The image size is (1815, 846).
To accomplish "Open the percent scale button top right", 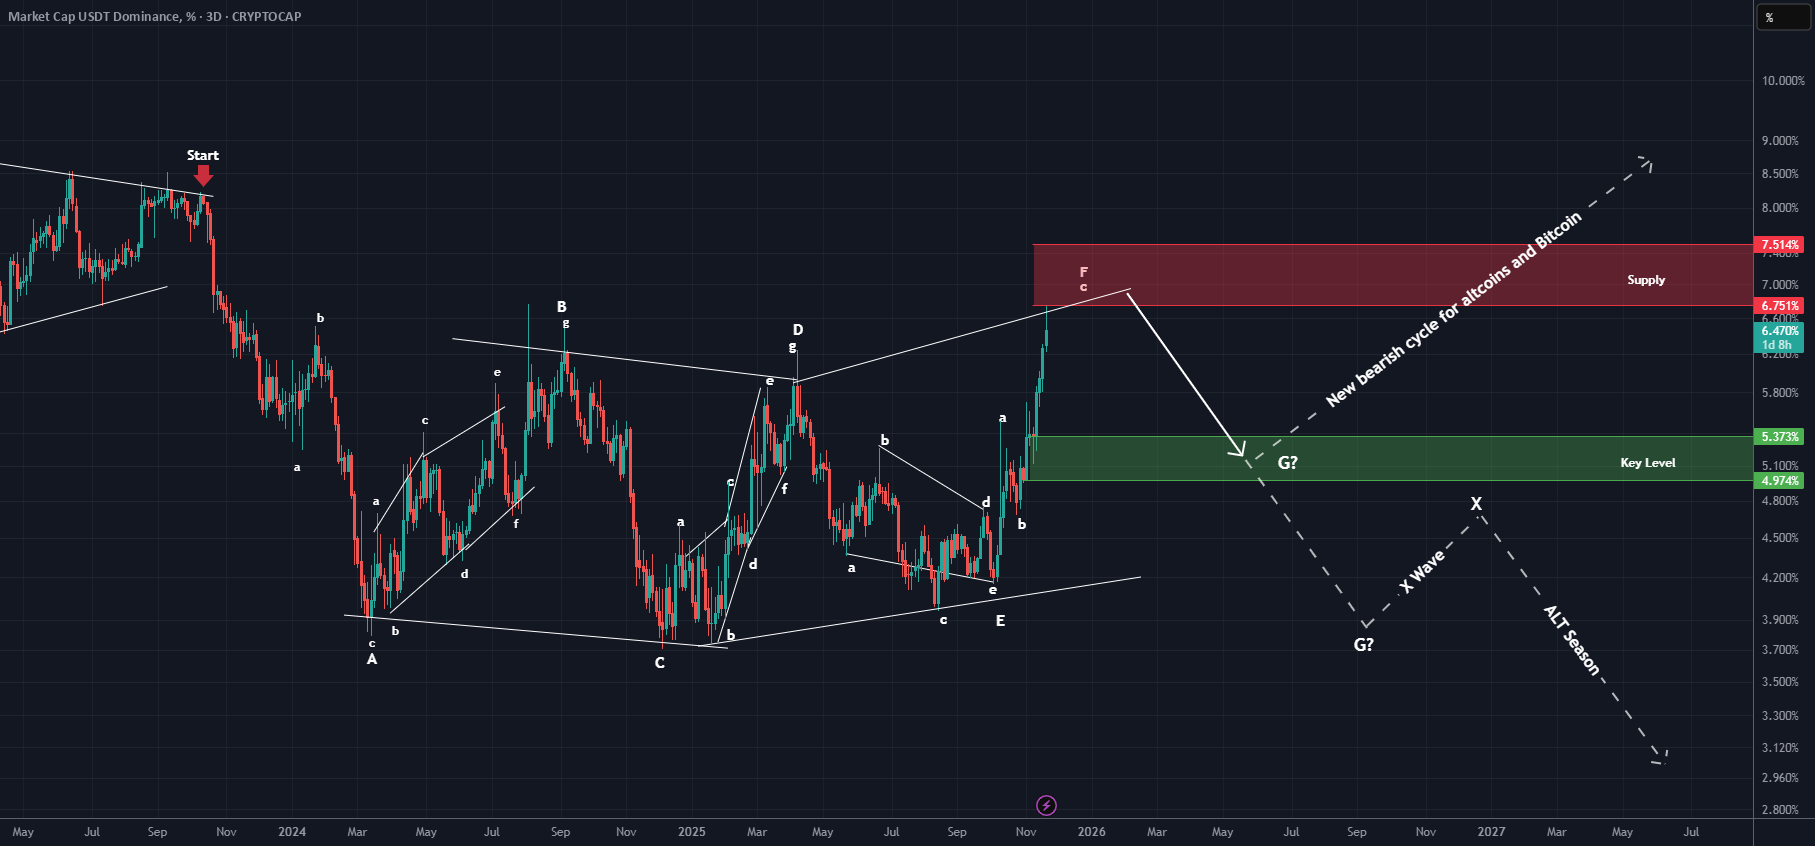I will 1784,17.
